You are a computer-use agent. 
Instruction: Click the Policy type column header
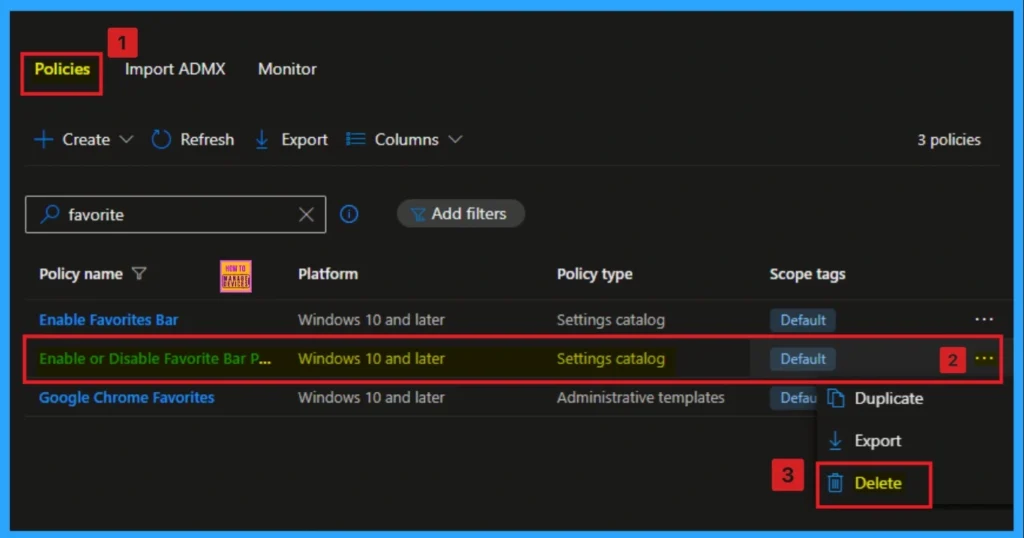coord(594,274)
